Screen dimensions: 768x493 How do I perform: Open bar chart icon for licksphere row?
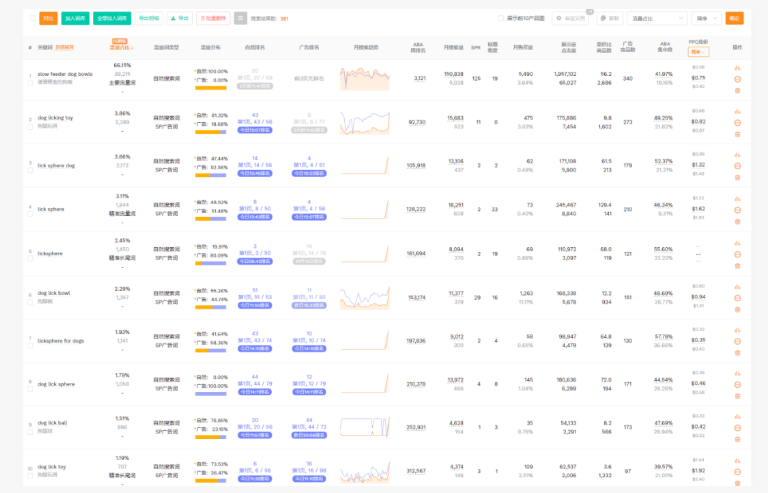coord(737,243)
